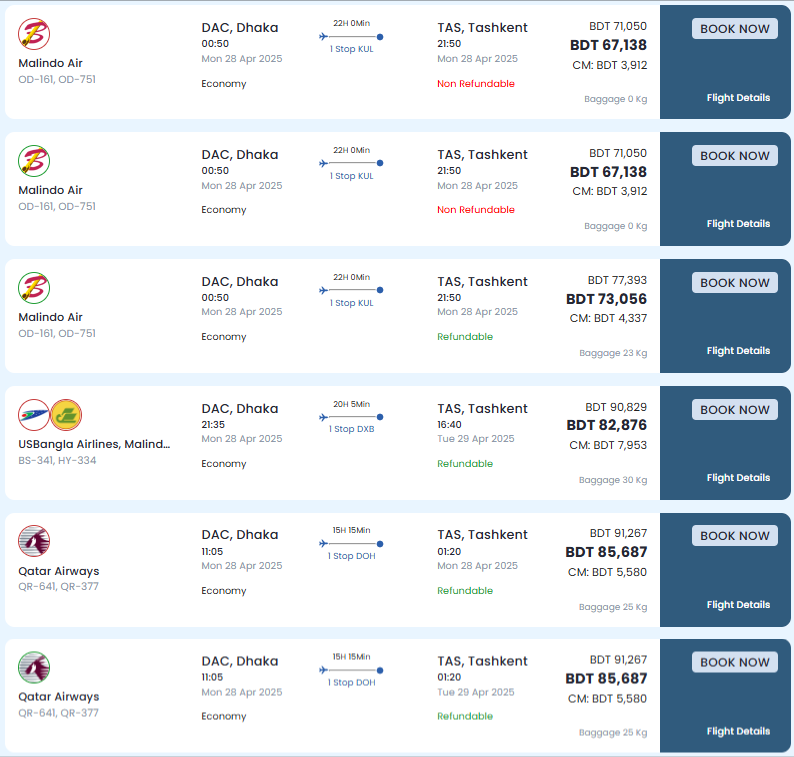Screen dimensions: 794x757
Task: Click the 1 Stop DXB stopover label
Action: pos(351,429)
